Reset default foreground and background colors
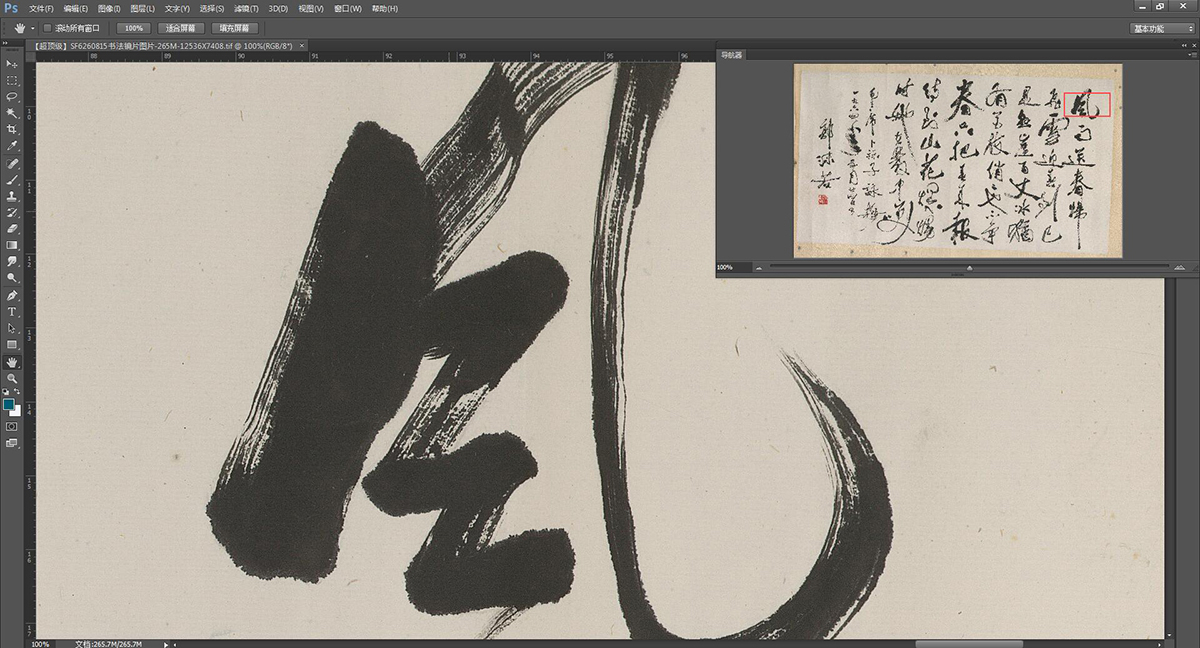 [6, 394]
